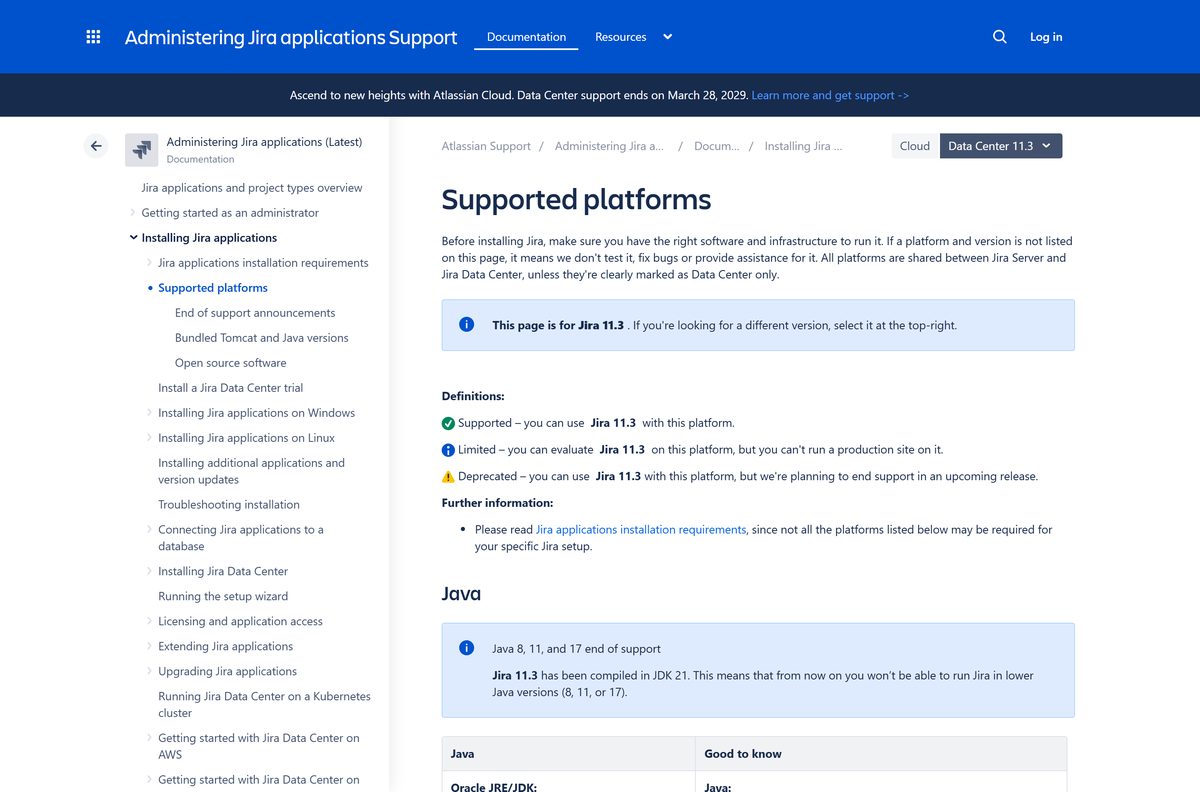
Task: Expand Extending Jira applications item
Action: [x=150, y=647]
